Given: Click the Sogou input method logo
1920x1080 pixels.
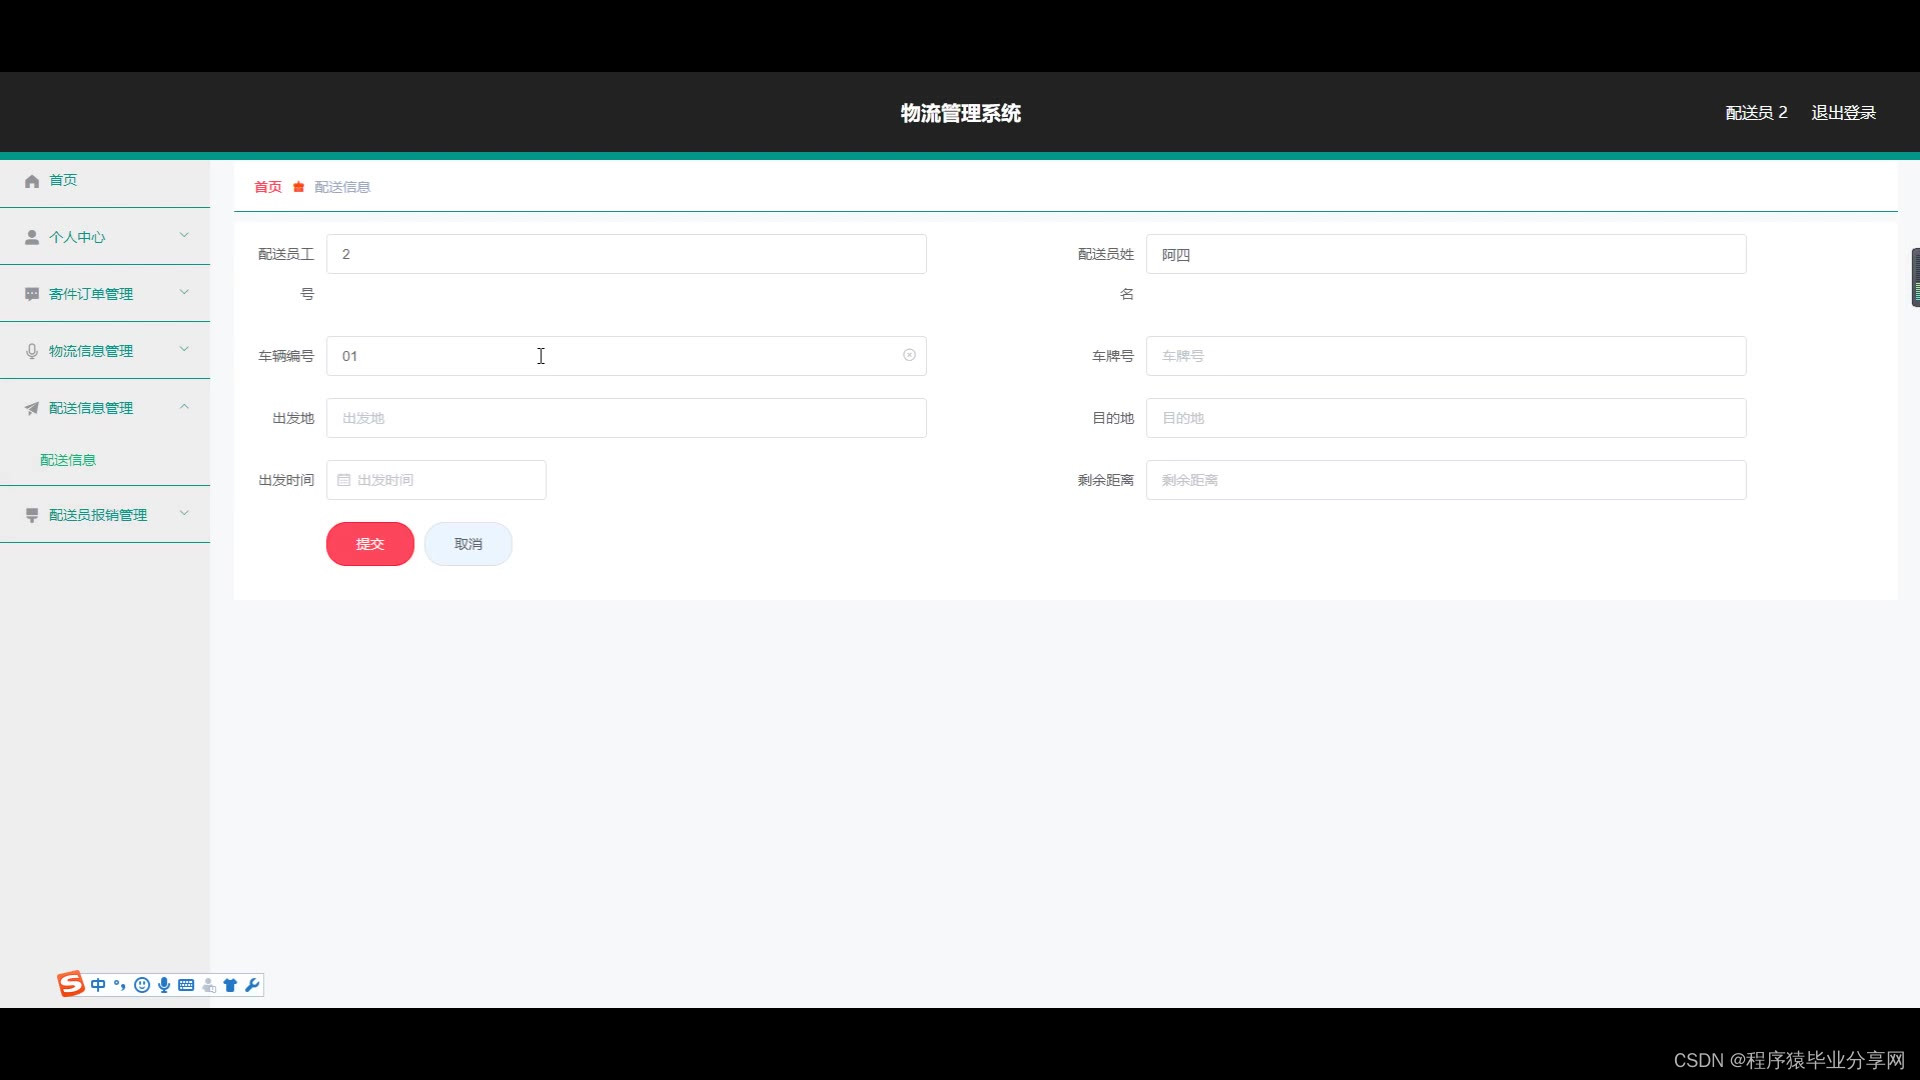Looking at the screenshot, I should click(x=71, y=984).
